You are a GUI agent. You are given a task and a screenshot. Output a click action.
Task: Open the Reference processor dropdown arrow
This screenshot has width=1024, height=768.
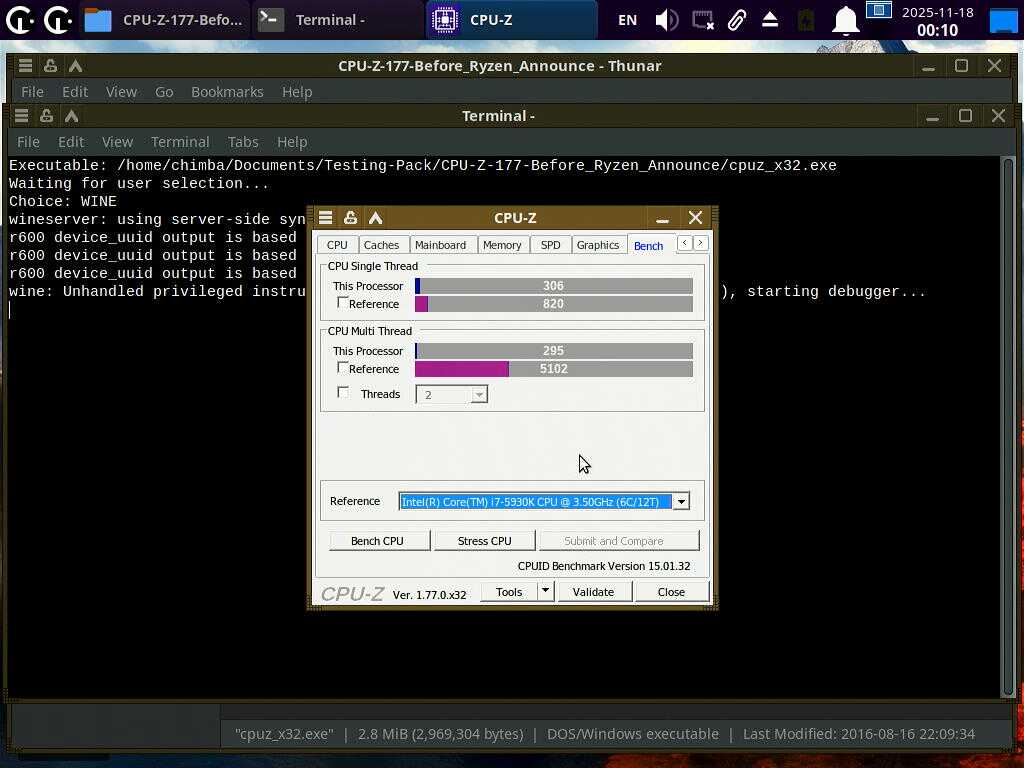(x=681, y=502)
